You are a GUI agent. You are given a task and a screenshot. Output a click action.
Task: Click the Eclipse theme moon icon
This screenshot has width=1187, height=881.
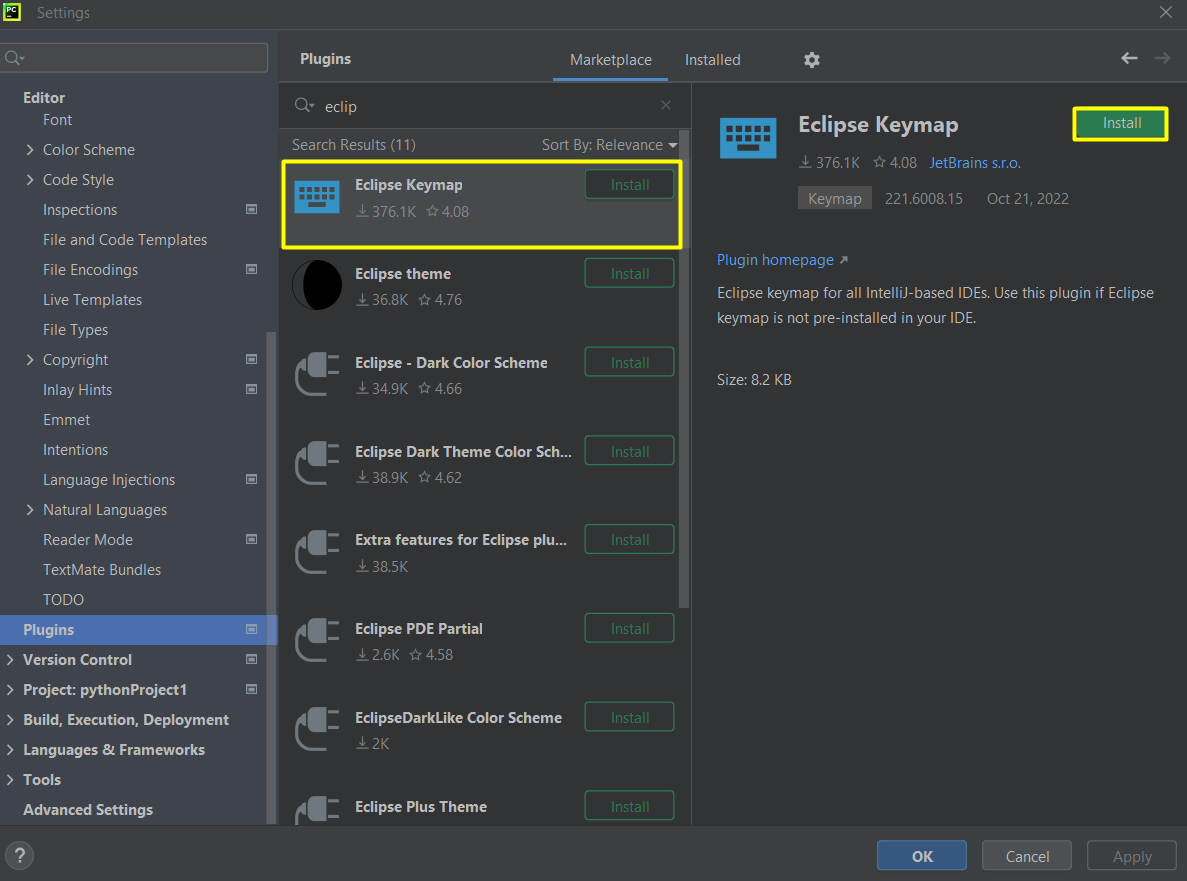316,285
